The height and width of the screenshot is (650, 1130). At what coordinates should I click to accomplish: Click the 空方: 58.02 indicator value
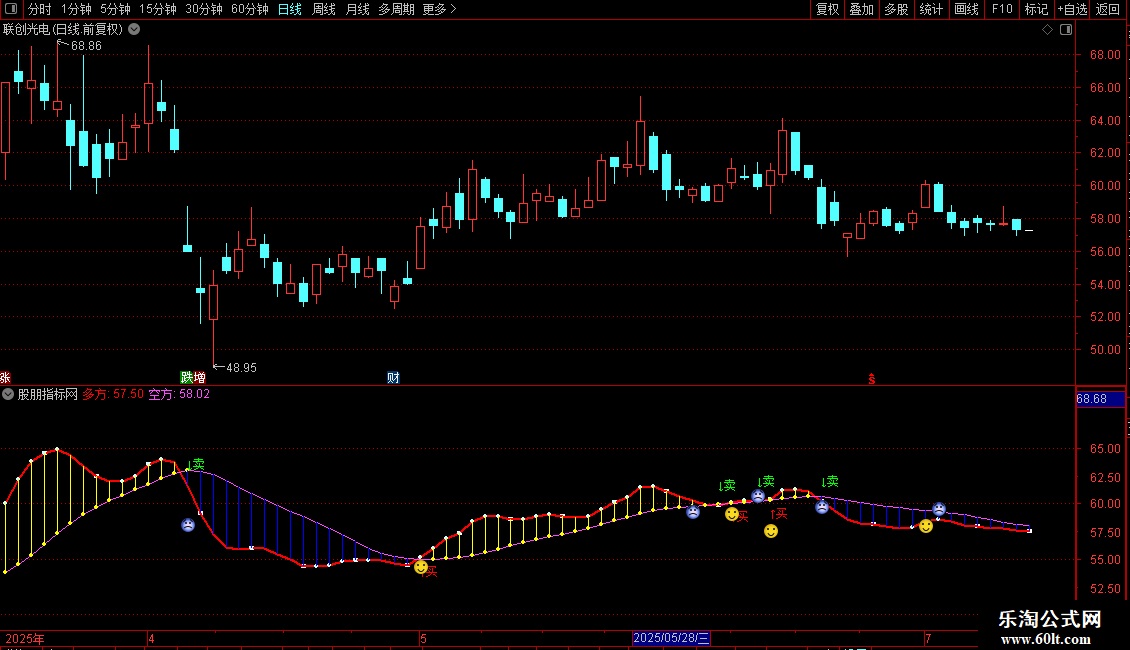point(179,394)
